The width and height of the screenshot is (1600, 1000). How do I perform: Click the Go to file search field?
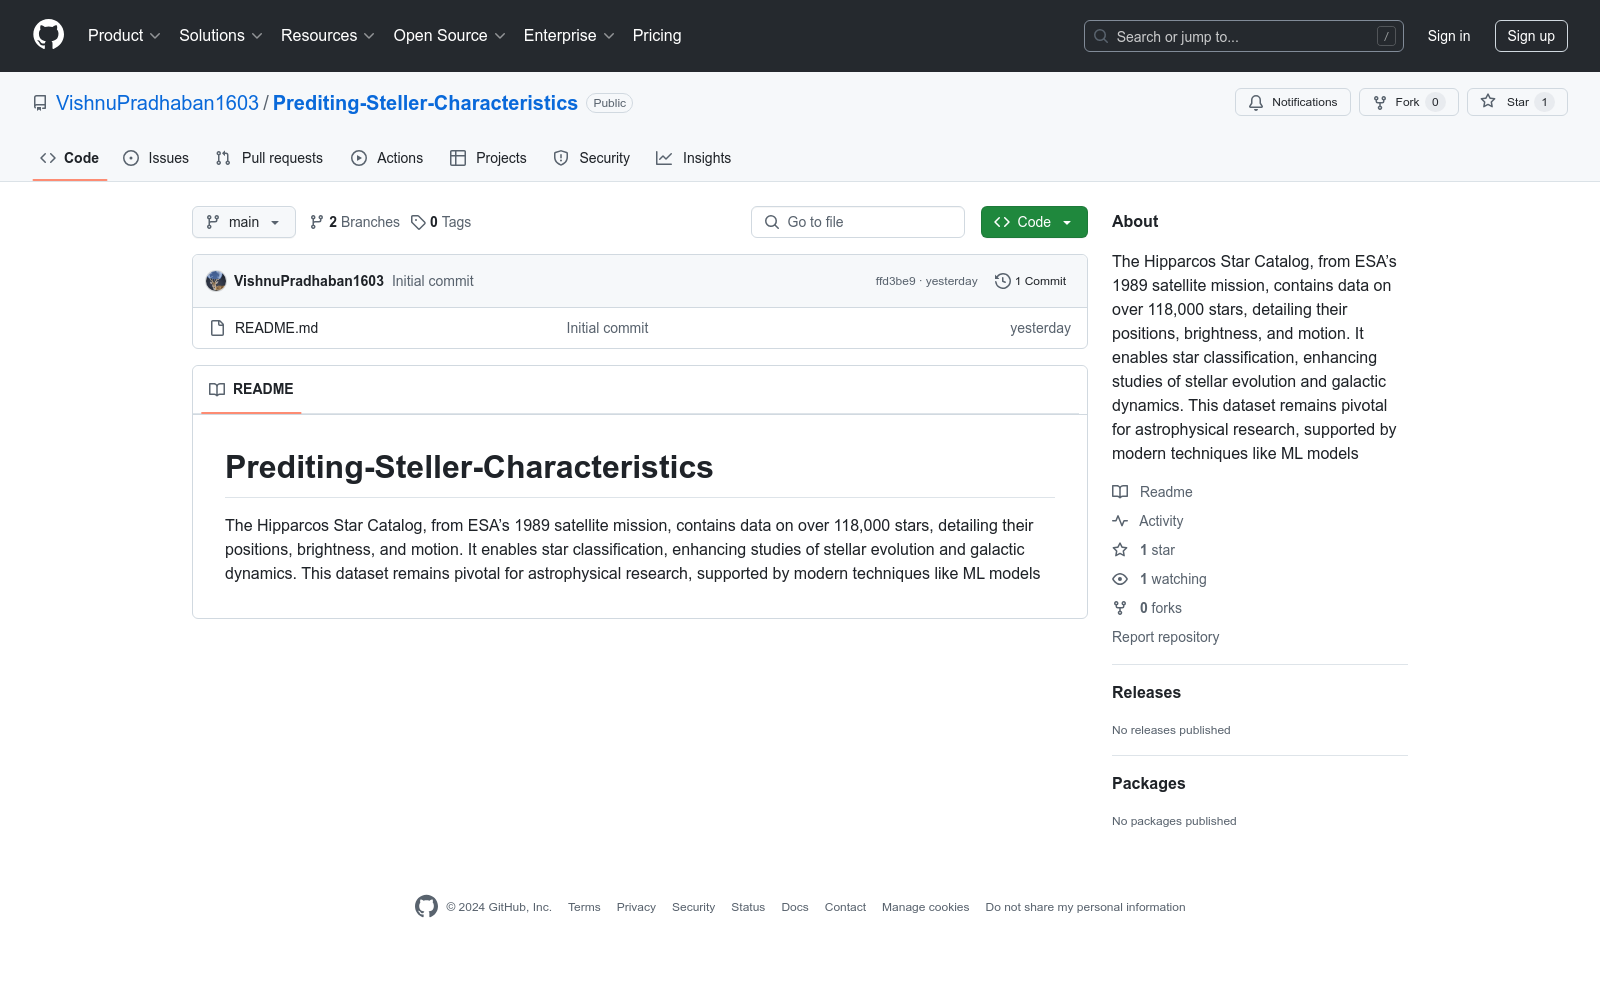click(x=858, y=222)
